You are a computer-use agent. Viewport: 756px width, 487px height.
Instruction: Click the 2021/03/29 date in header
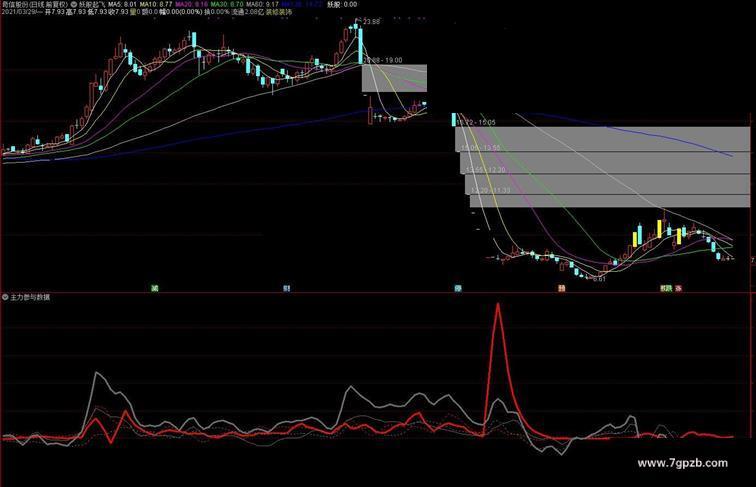17,12
